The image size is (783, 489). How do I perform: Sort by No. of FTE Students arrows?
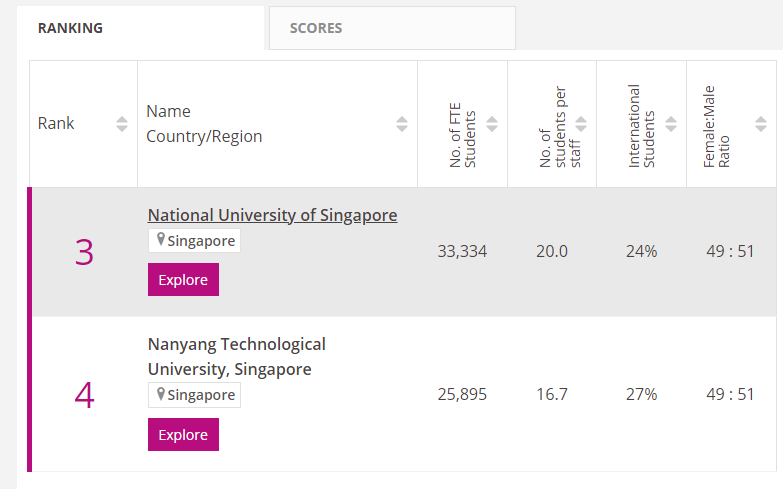[492, 124]
